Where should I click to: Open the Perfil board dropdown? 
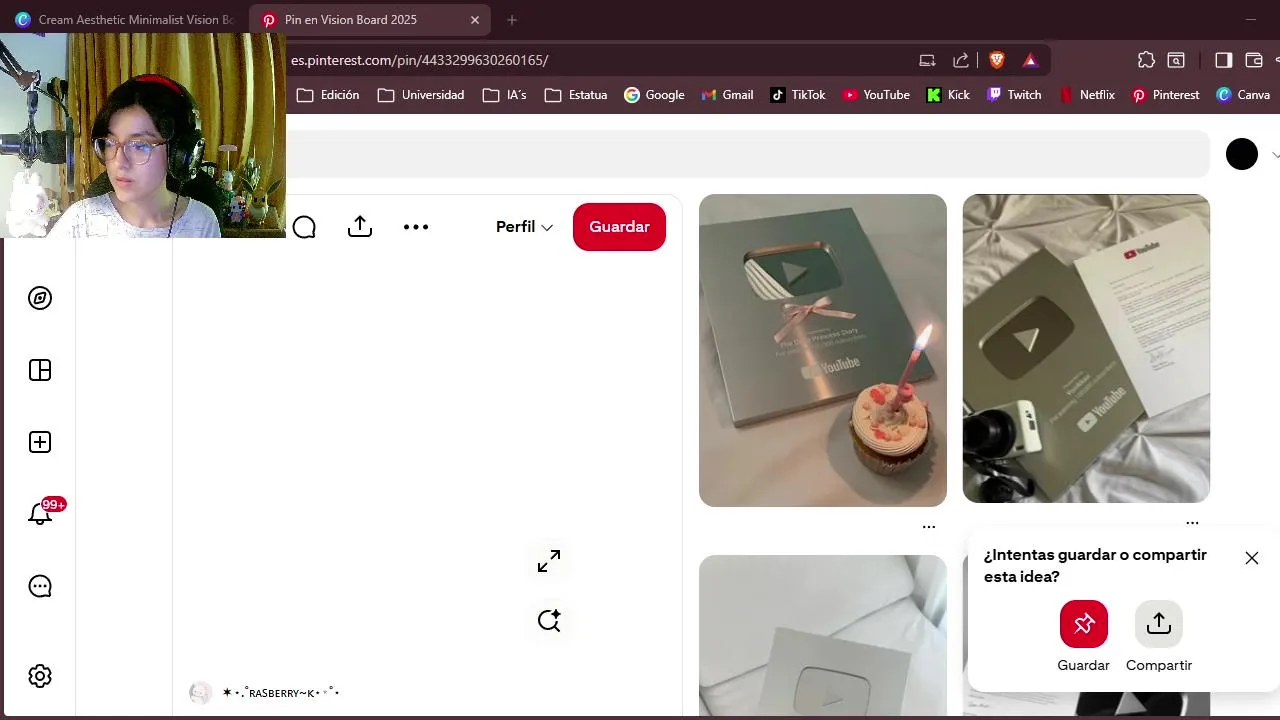pyautogui.click(x=524, y=227)
